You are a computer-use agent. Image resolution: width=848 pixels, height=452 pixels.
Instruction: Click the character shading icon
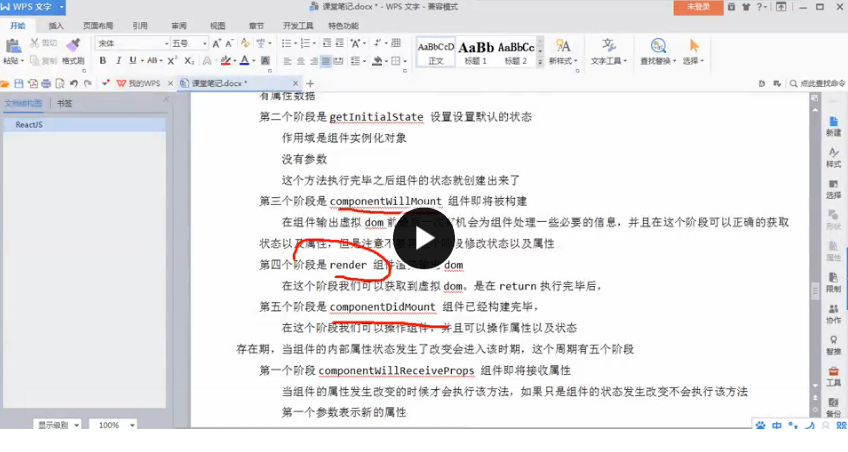coord(266,61)
